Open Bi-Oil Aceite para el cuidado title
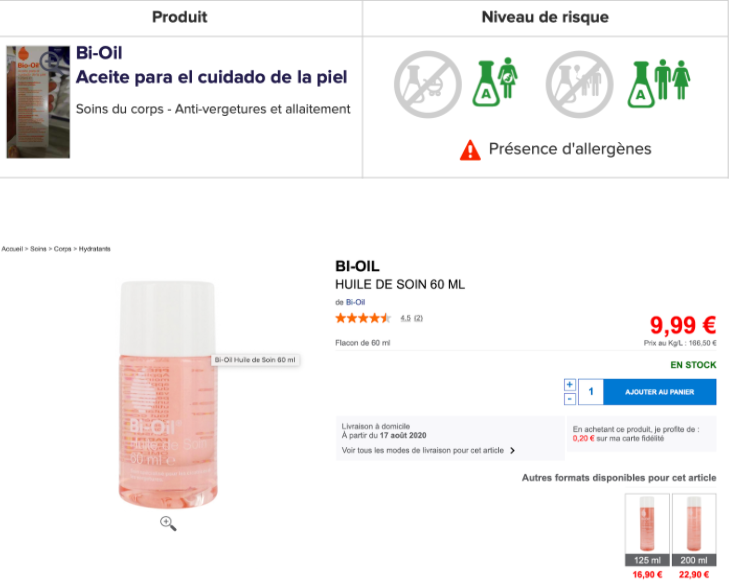 point(212,65)
